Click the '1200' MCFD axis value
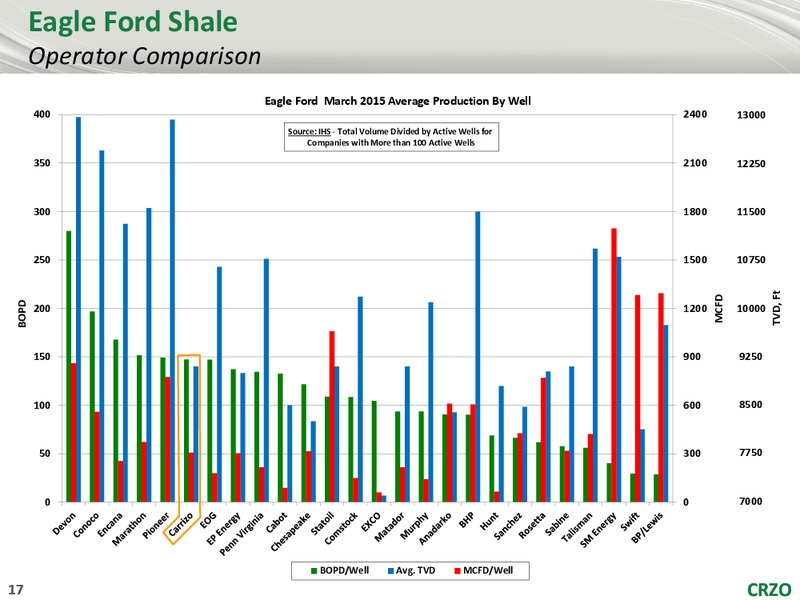800x600 pixels. (x=695, y=308)
